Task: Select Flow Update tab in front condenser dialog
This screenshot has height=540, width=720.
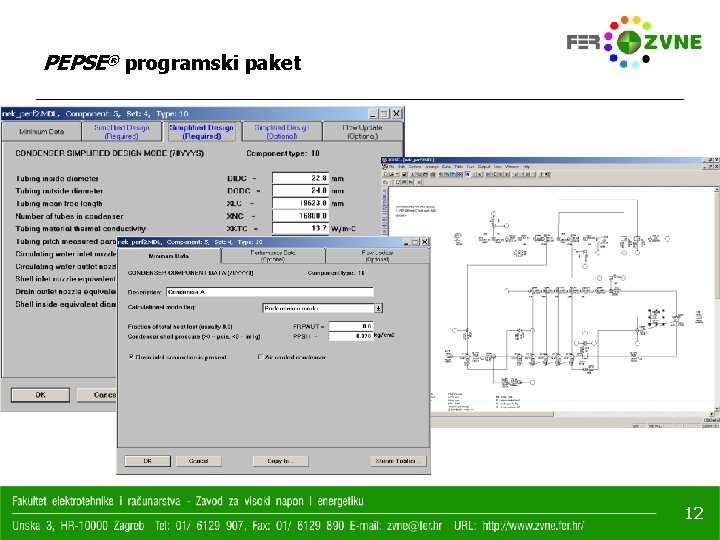Action: 377,256
